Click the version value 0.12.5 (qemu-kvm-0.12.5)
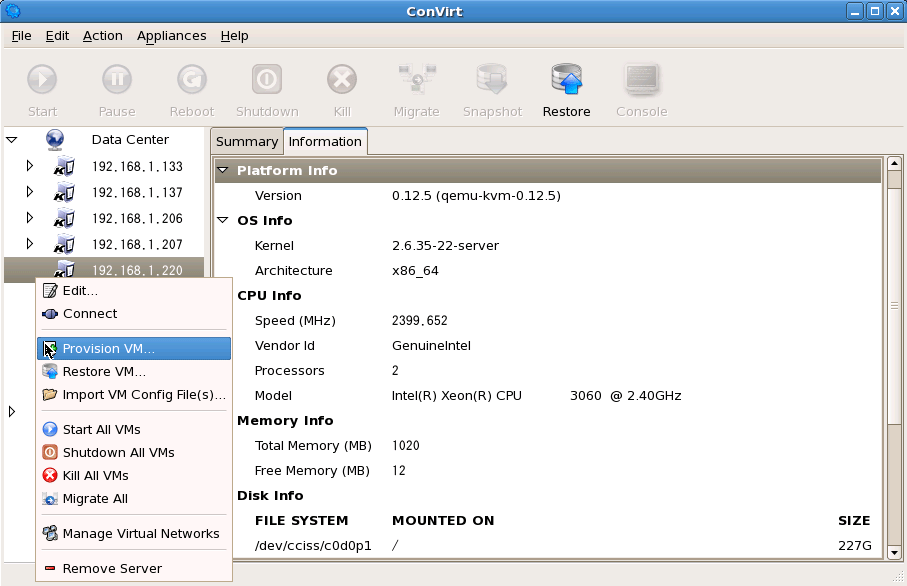907x586 pixels. click(x=476, y=196)
